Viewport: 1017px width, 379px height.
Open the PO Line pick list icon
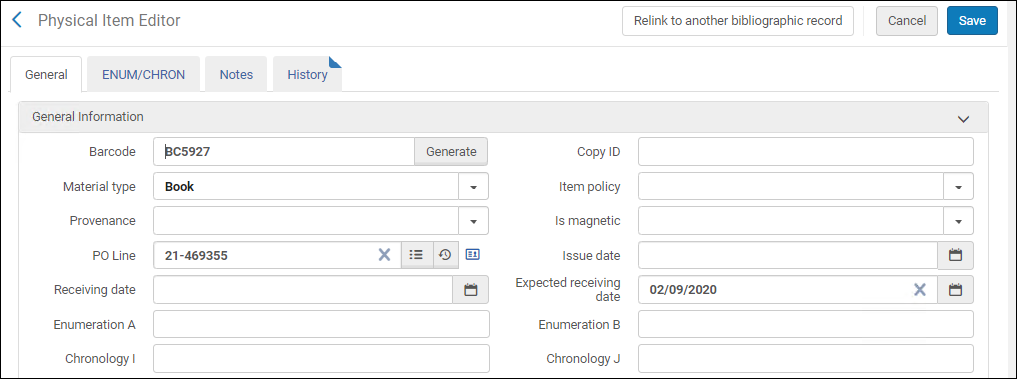pos(416,255)
